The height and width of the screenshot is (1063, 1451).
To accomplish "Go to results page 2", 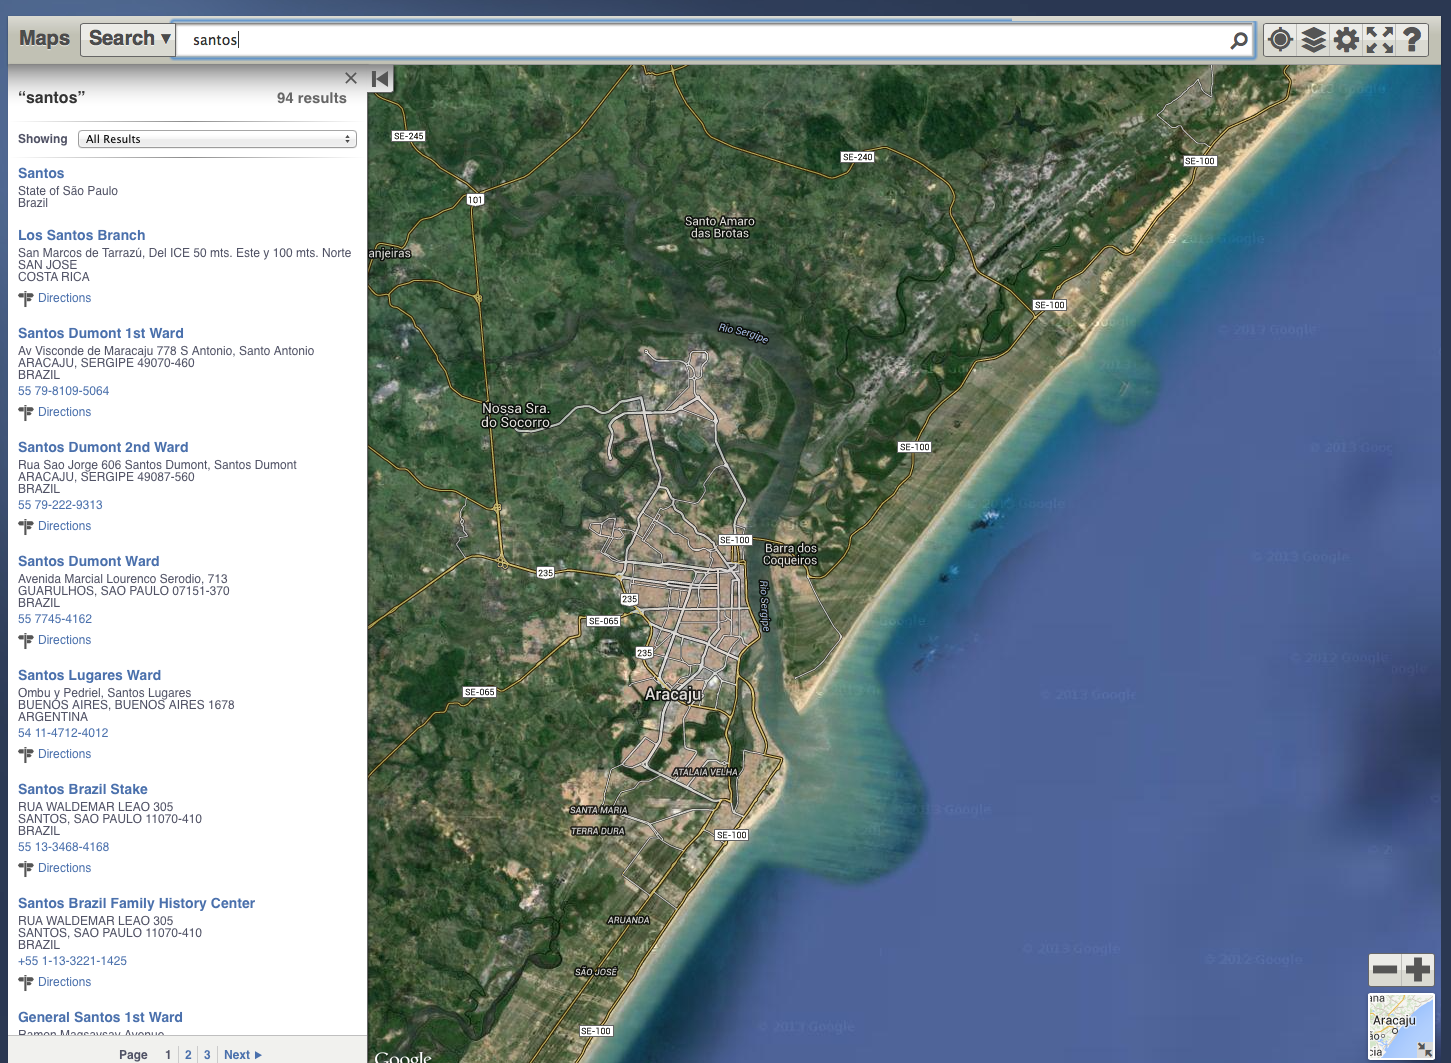I will [x=188, y=1054].
